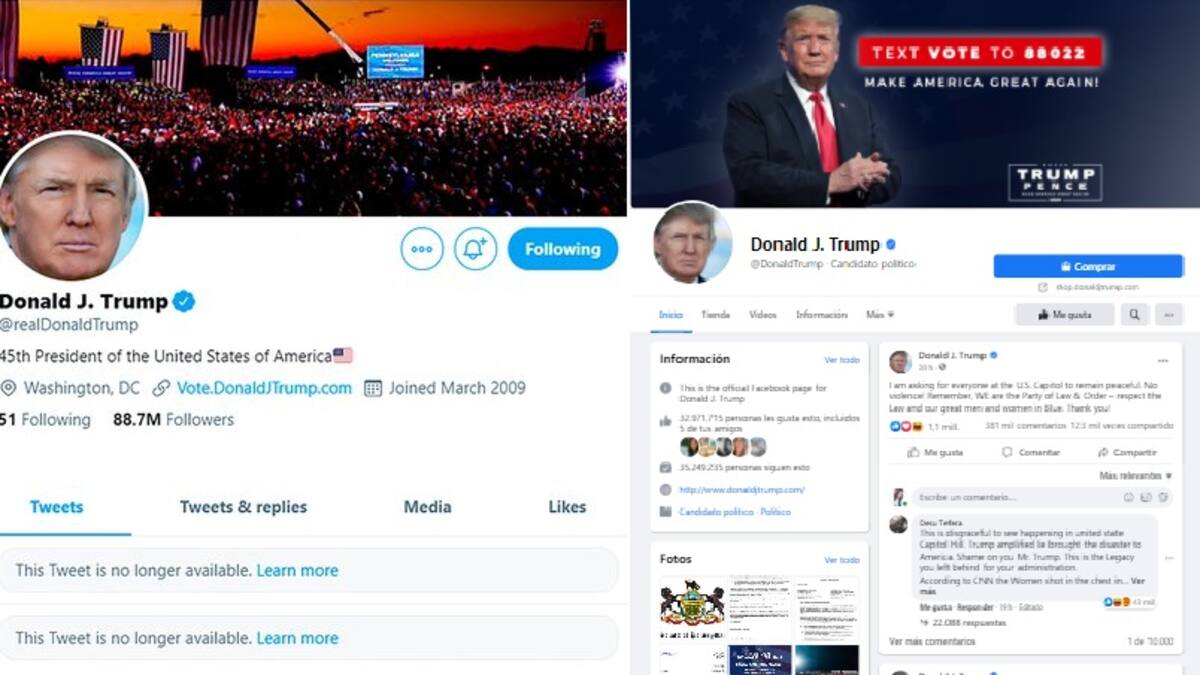This screenshot has height=675, width=1200.
Task: Click the emoji icon in comment box
Action: (x=1129, y=497)
